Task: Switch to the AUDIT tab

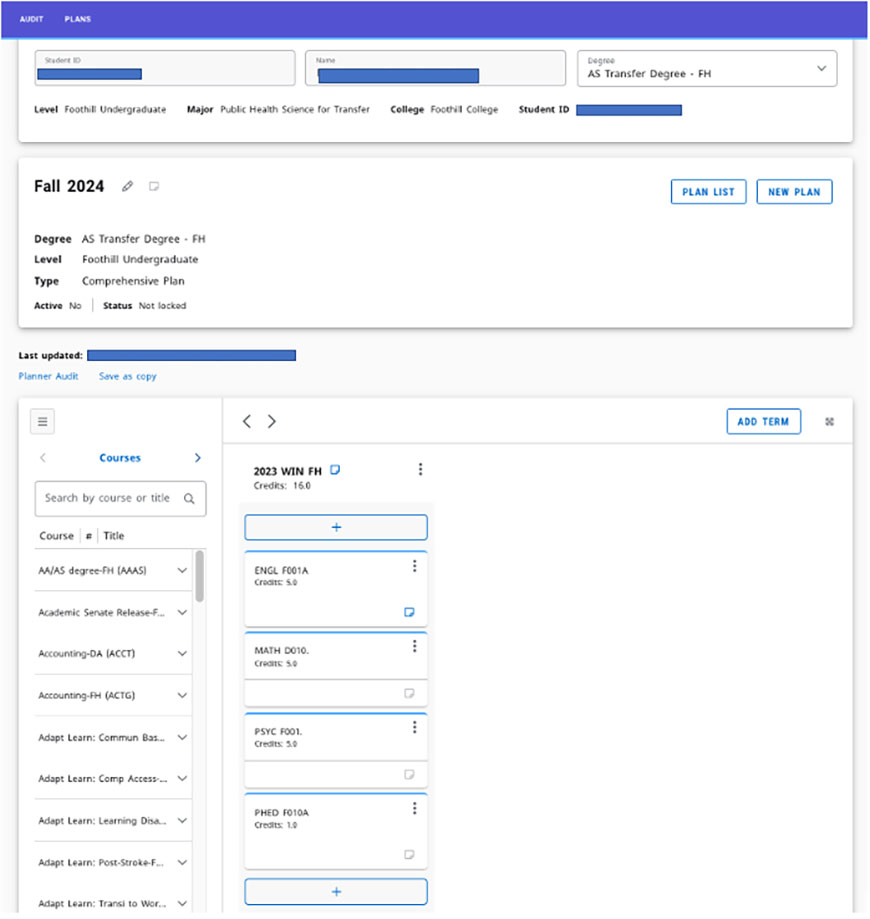Action: coord(31,18)
